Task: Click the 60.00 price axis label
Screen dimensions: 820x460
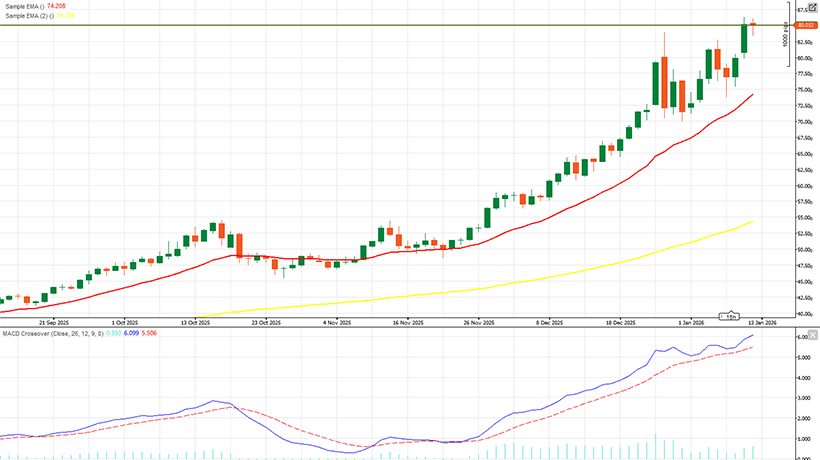Action: pyautogui.click(x=804, y=186)
